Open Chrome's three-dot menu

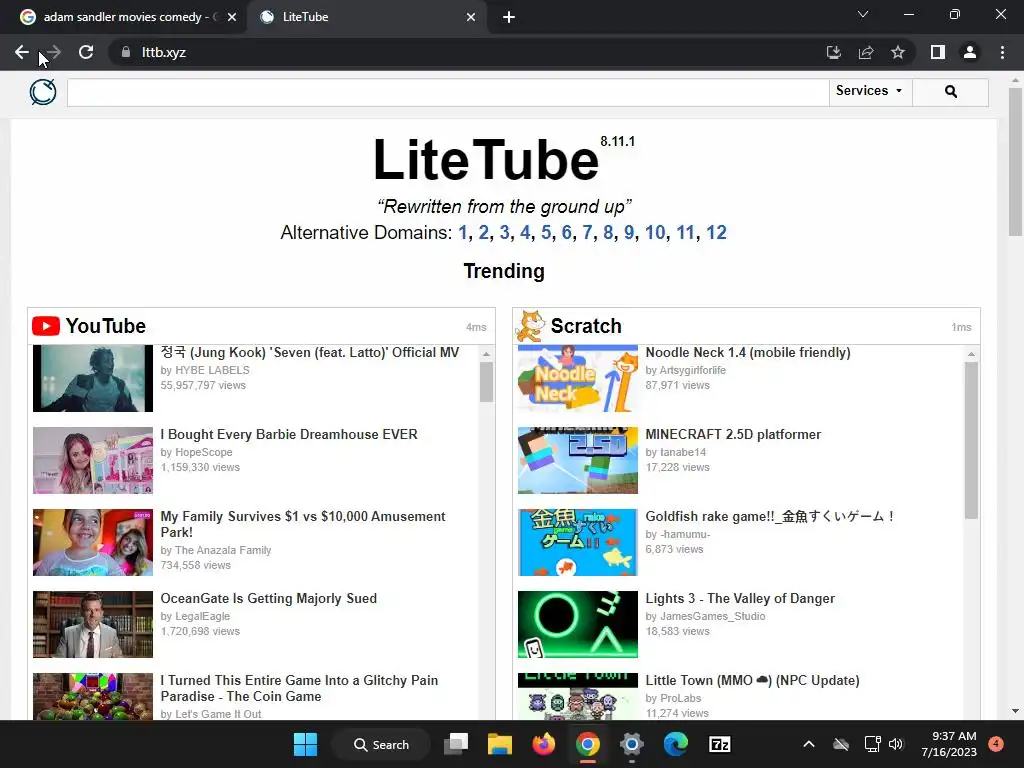point(1002,52)
